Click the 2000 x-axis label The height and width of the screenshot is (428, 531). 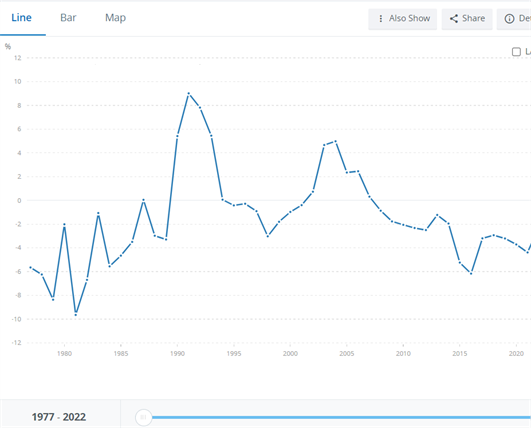tap(290, 354)
